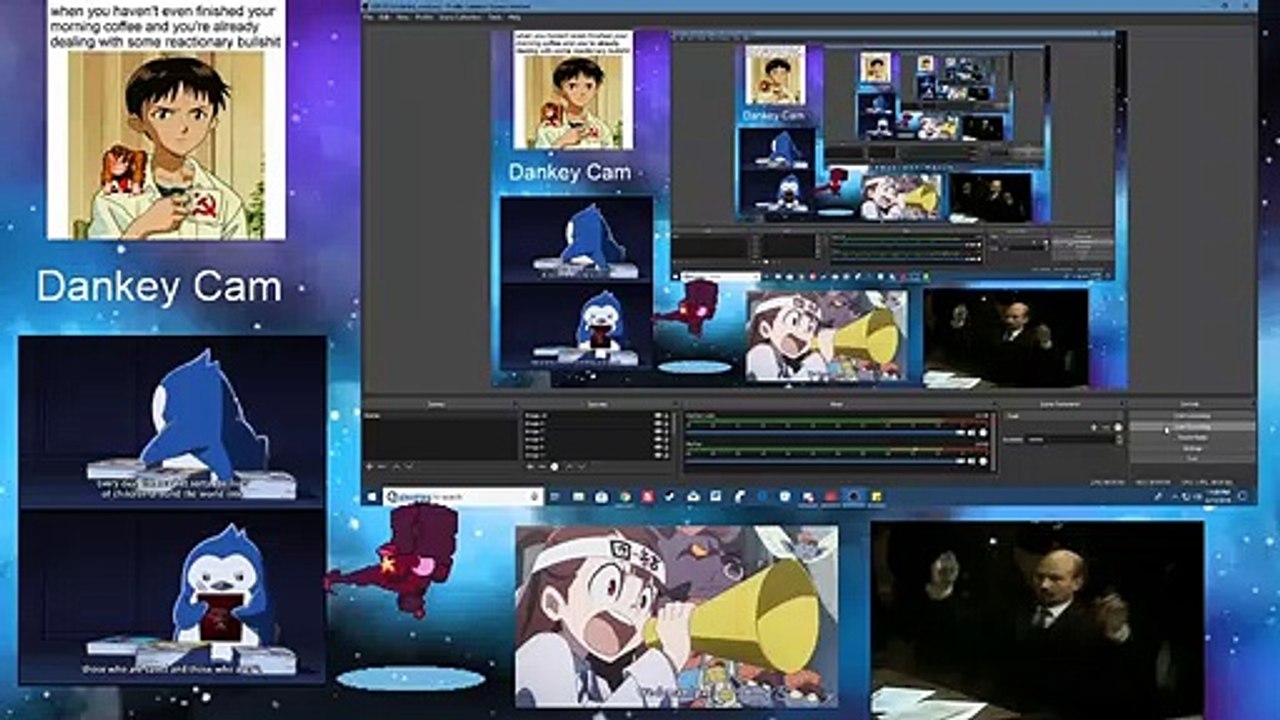Click Start Streaming in Controls panel
Image resolution: width=1280 pixels, height=720 pixels.
tap(1191, 416)
